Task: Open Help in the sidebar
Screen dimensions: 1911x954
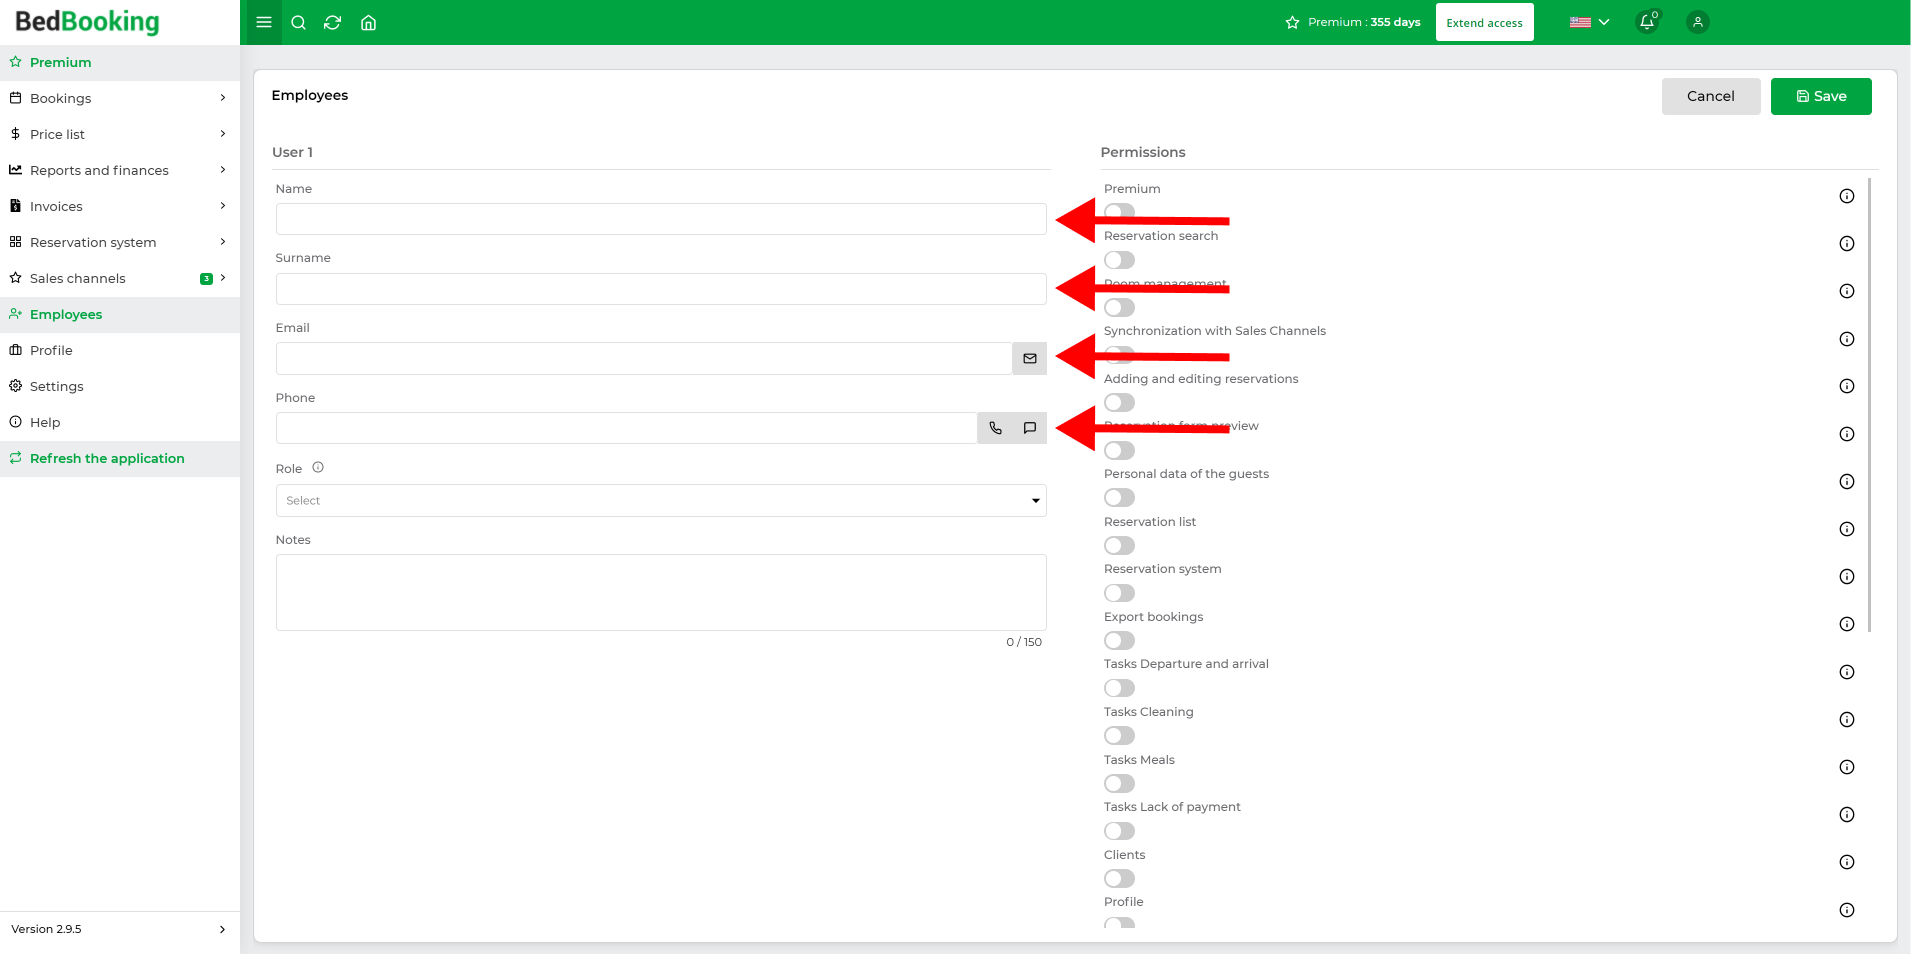Action: tap(120, 422)
